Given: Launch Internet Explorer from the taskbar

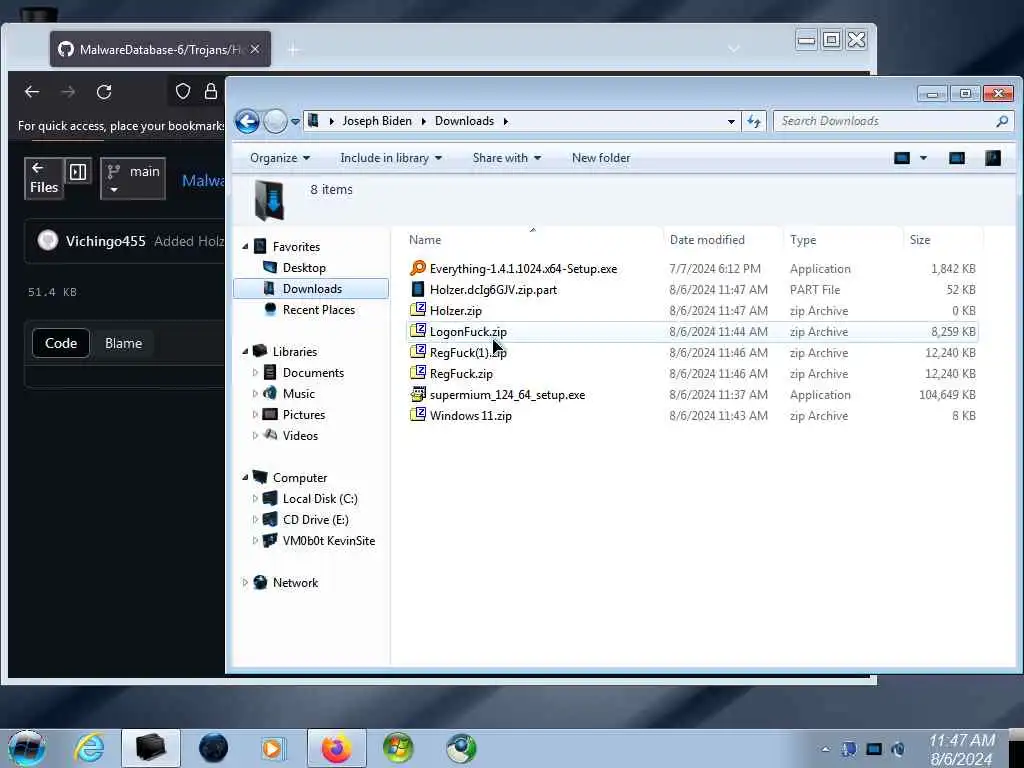Looking at the screenshot, I should click(89, 748).
